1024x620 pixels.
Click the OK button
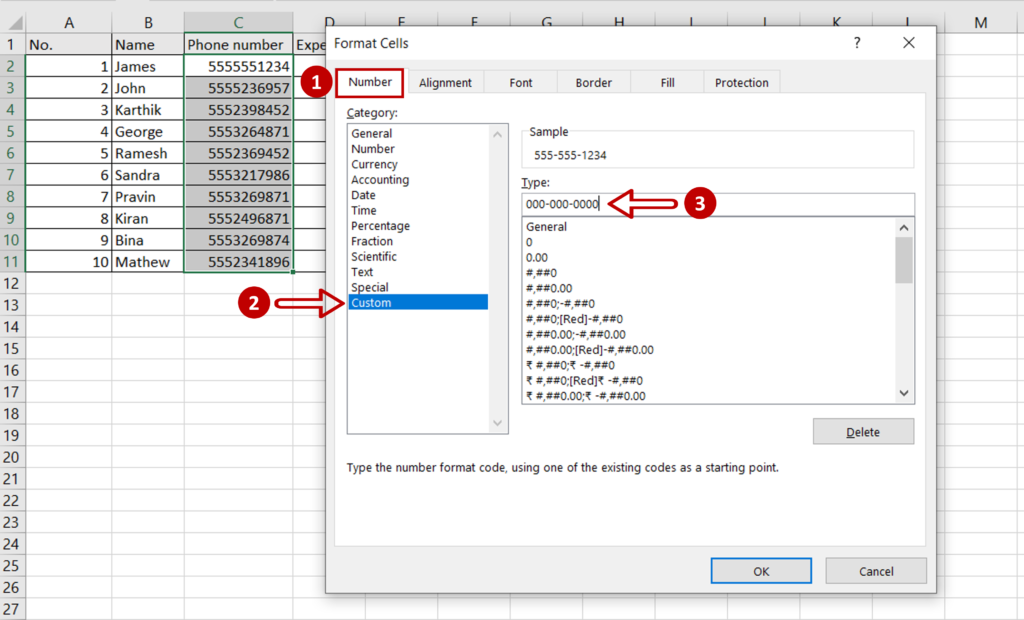pos(761,570)
